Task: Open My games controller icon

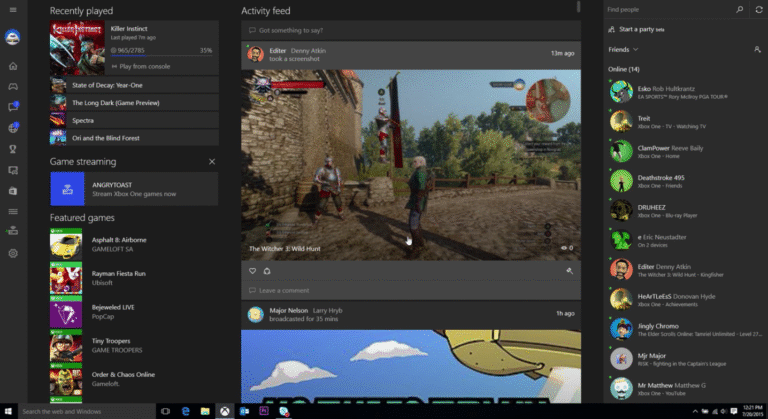Action: click(13, 87)
